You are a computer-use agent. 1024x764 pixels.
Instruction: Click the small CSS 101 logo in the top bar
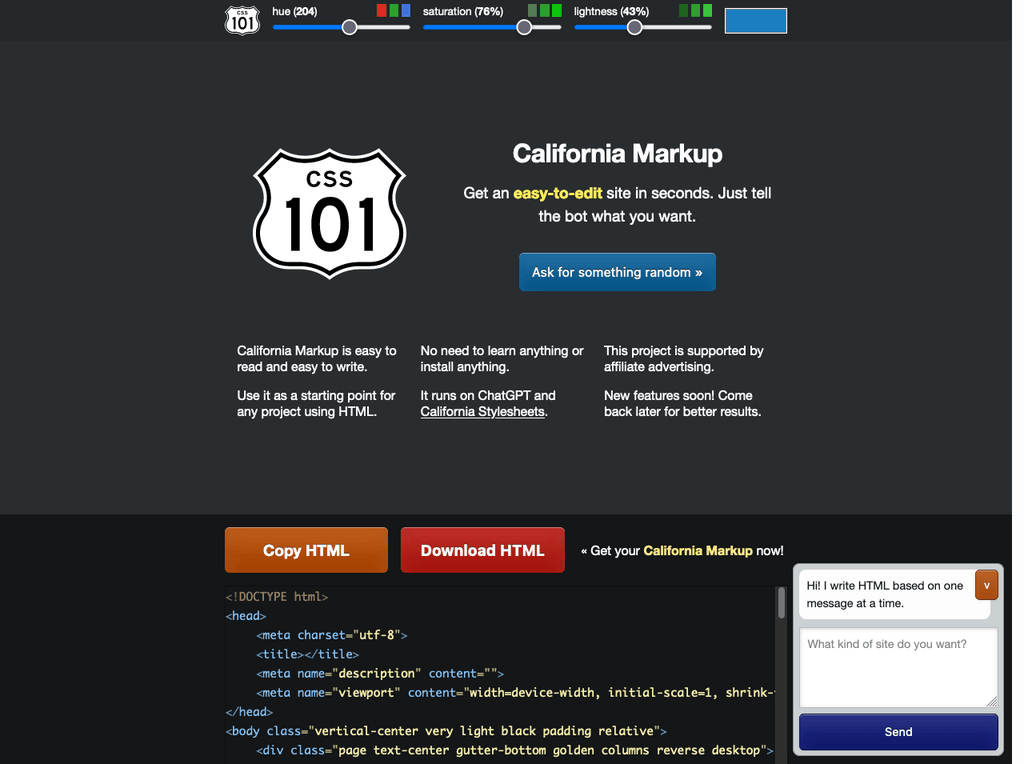(242, 19)
